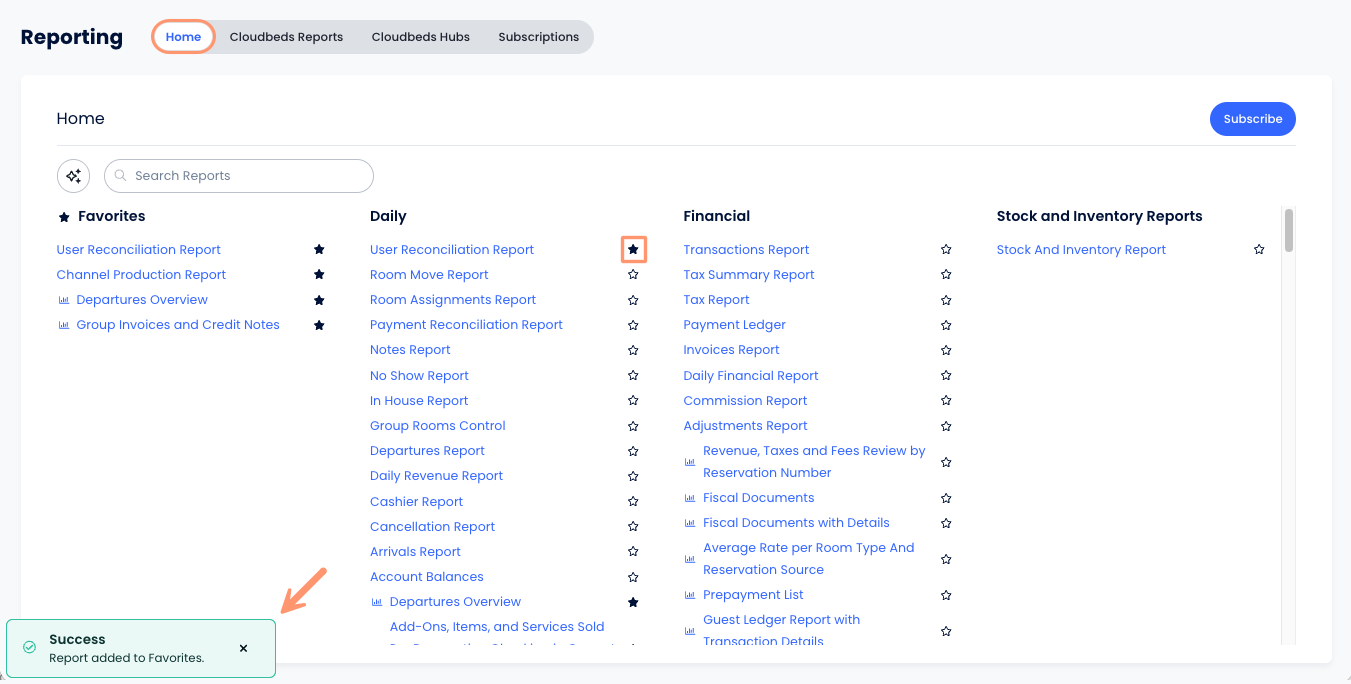Viewport: 1351px width, 684px height.
Task: Star the Arrivals Report
Action: (x=633, y=552)
